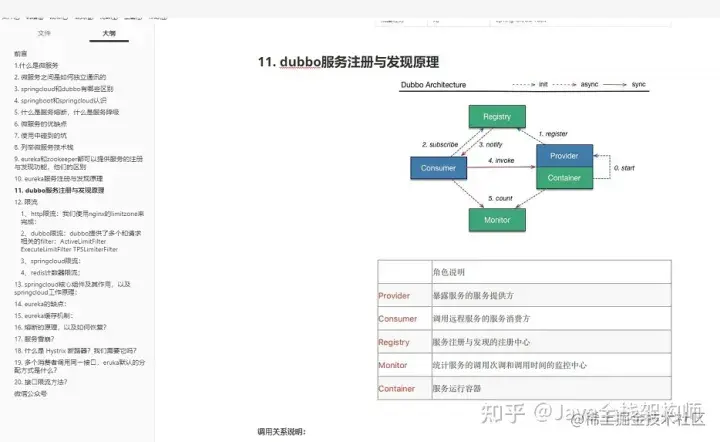Switch to the 大纲 outline tab
The height and width of the screenshot is (442, 720).
[109, 33]
